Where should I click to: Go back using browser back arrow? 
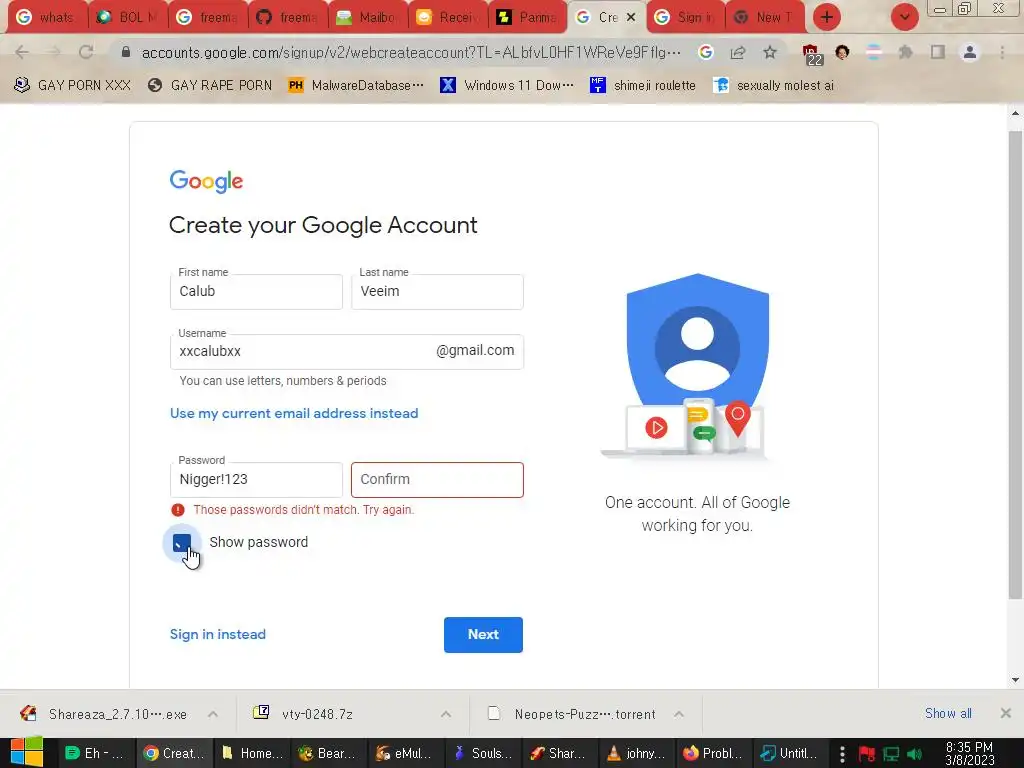point(22,52)
